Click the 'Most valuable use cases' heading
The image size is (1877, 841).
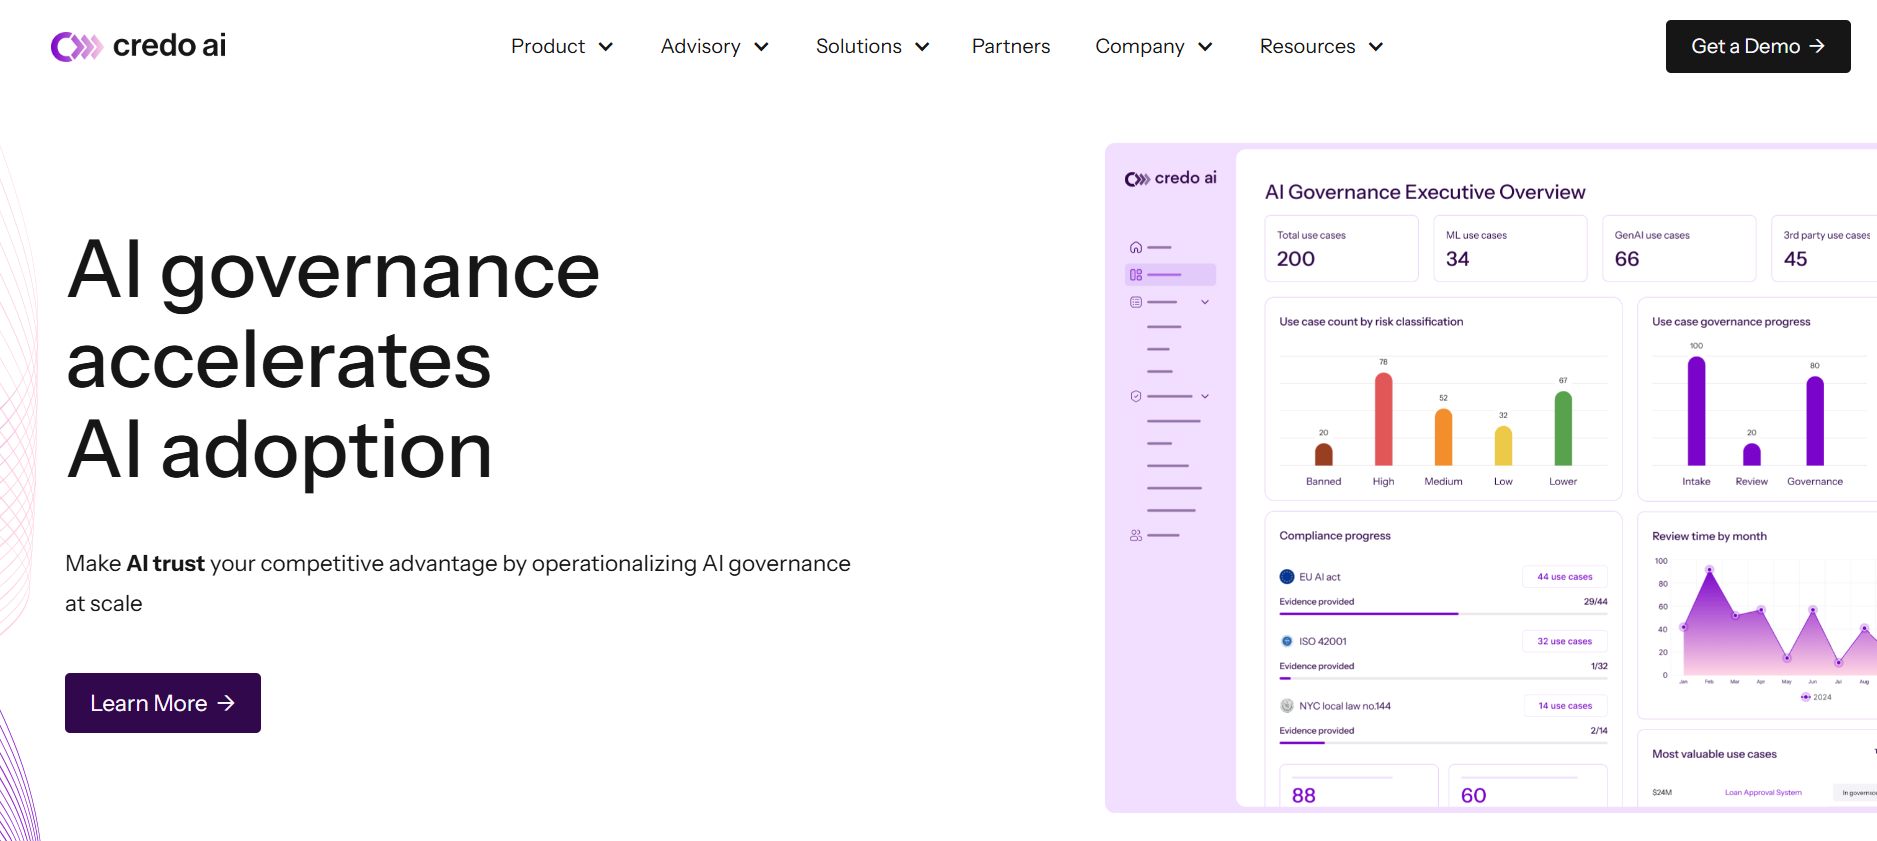pyautogui.click(x=1714, y=754)
